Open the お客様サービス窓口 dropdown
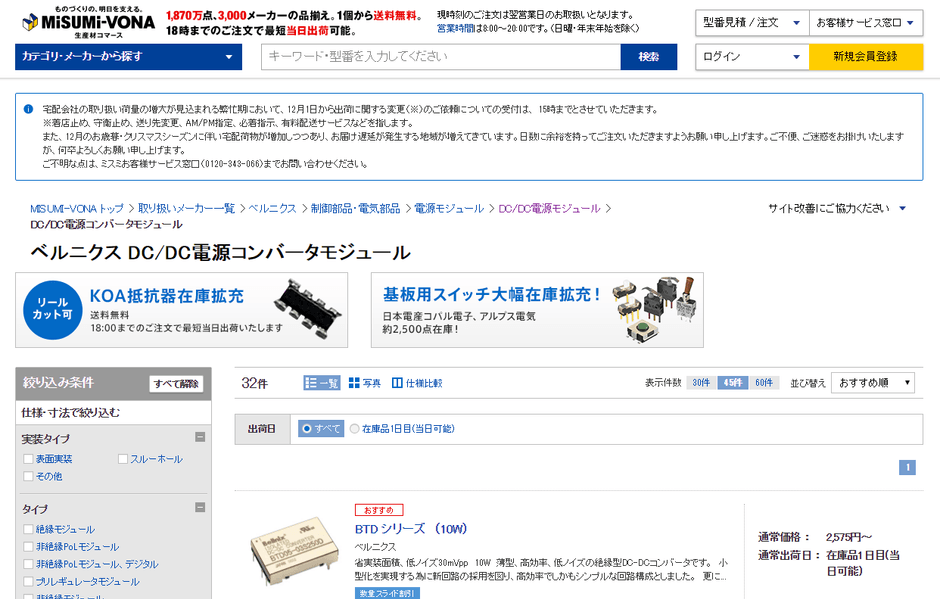940x599 pixels. point(866,23)
